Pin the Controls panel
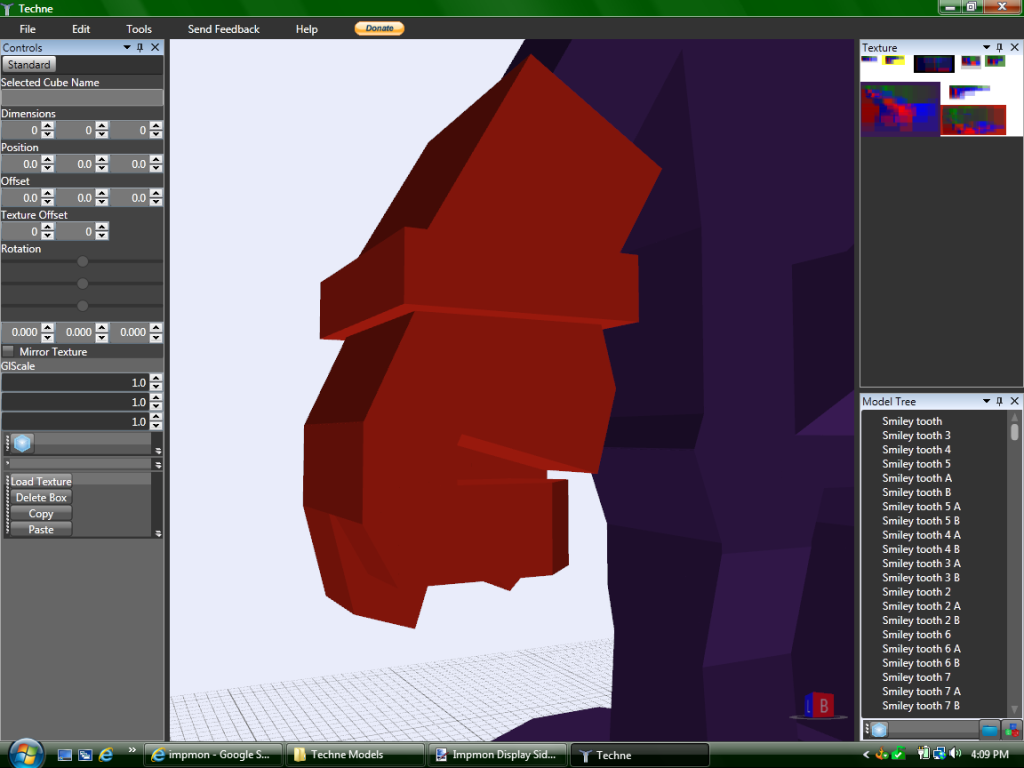This screenshot has height=768, width=1024. click(x=140, y=48)
